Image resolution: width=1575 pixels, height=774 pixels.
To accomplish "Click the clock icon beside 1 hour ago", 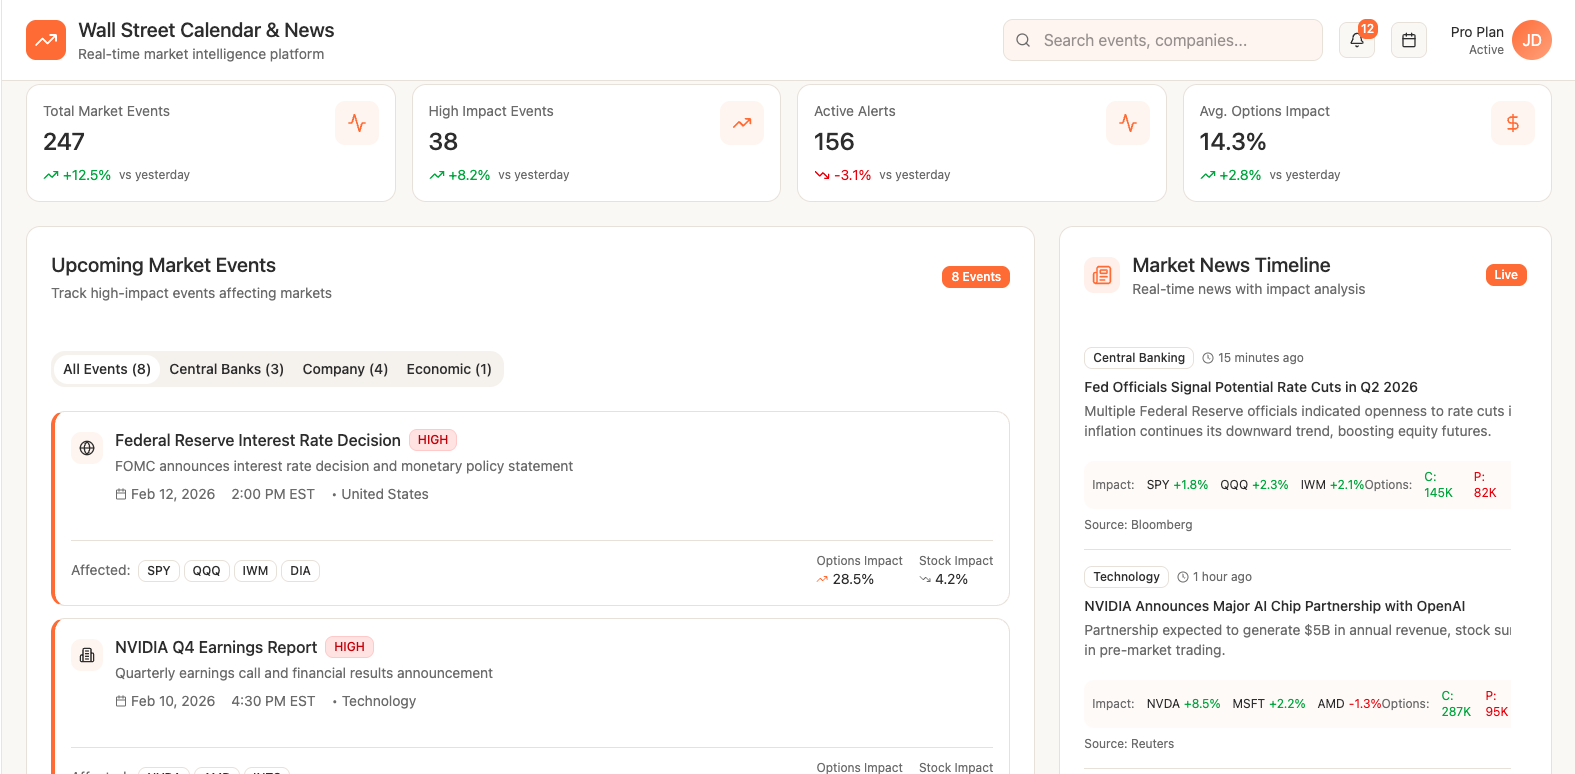I will tap(1183, 577).
